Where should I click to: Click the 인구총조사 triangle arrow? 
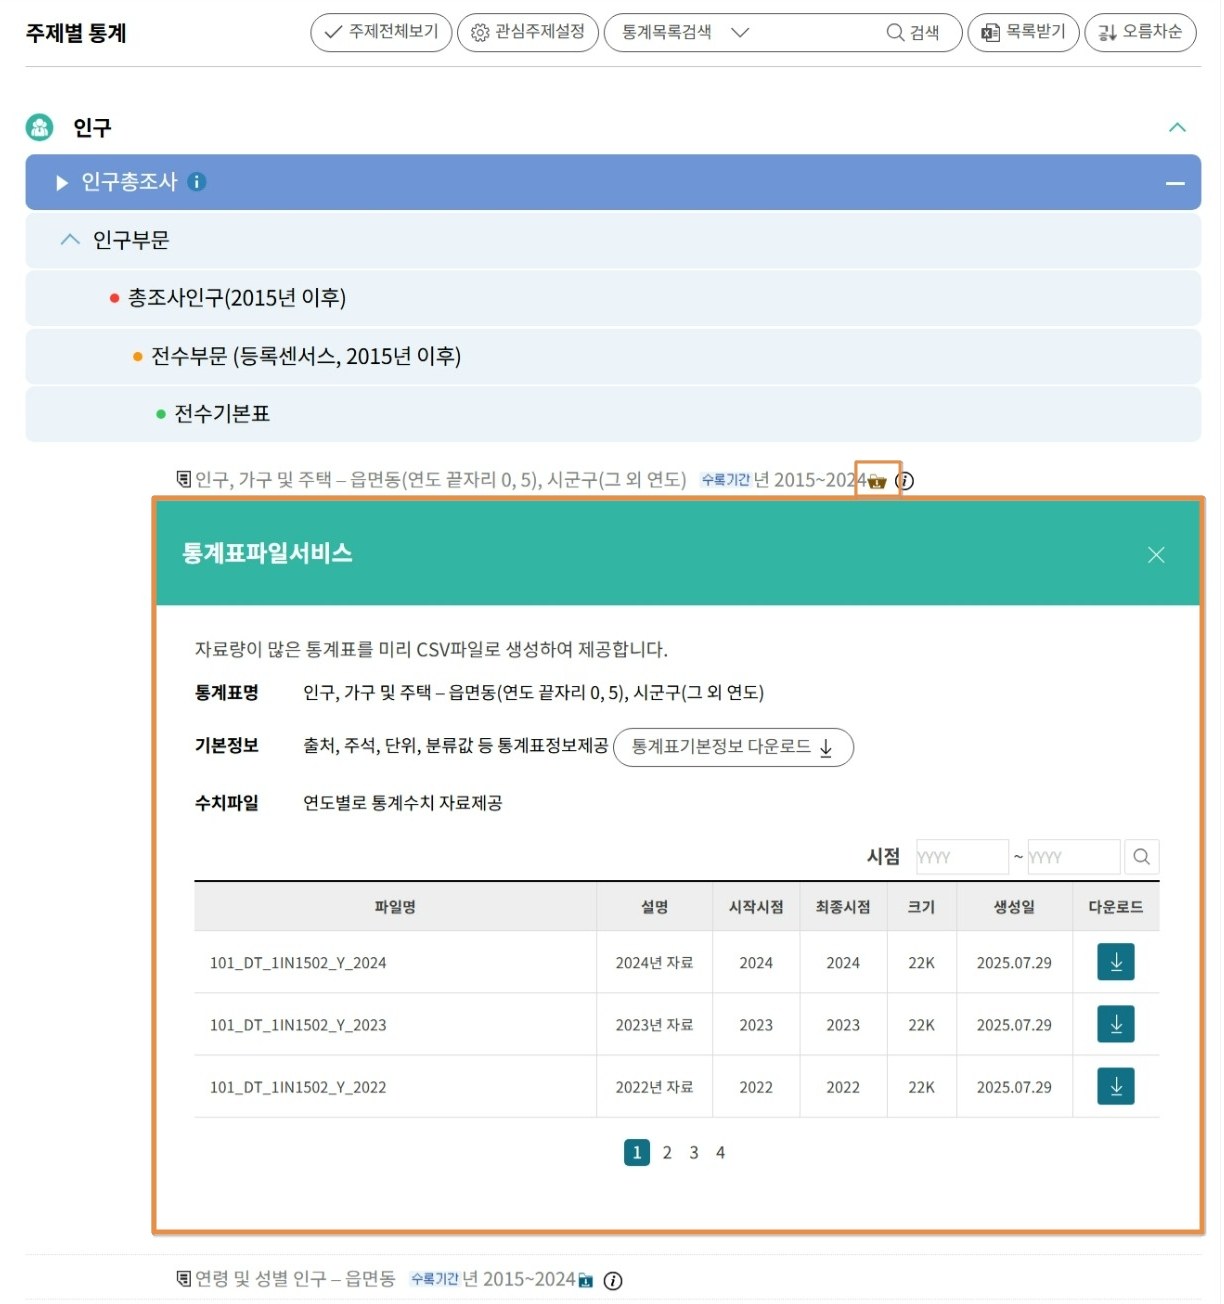point(62,182)
